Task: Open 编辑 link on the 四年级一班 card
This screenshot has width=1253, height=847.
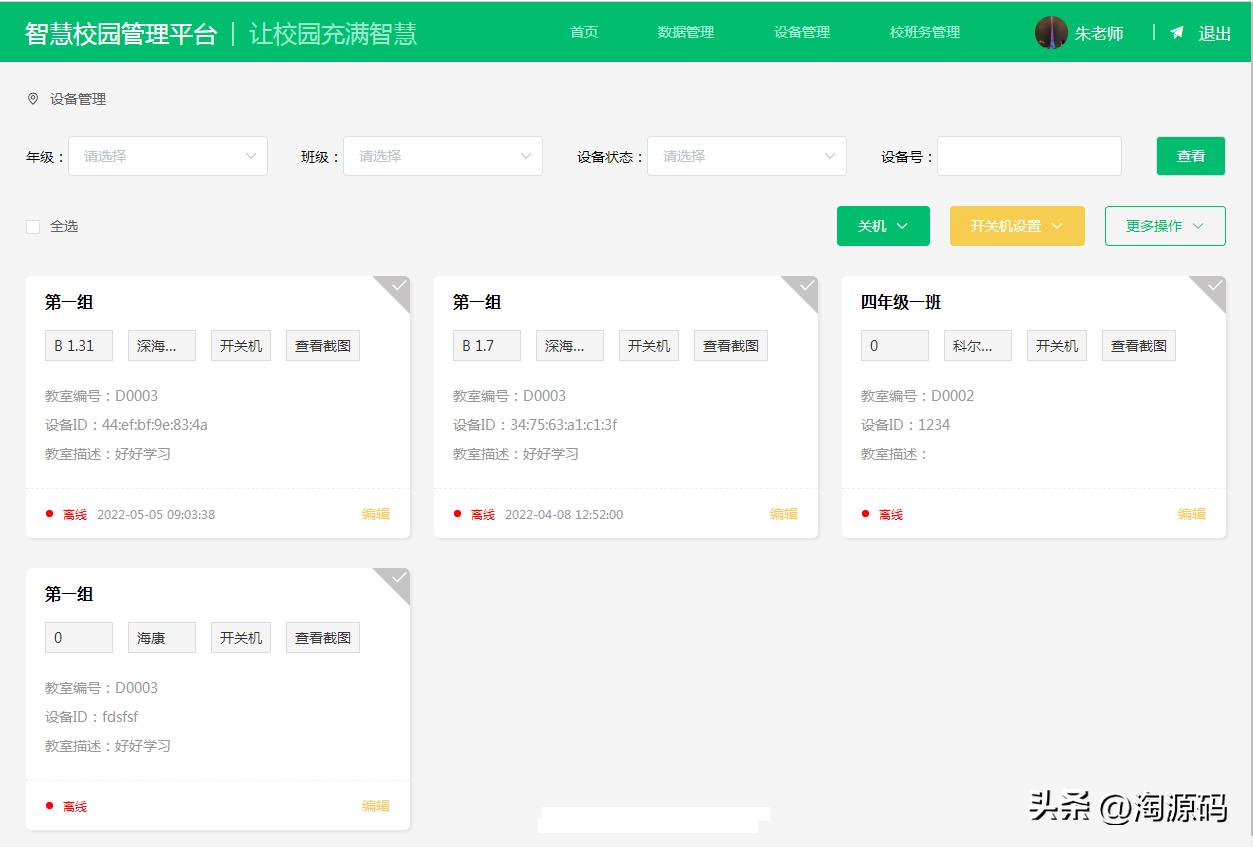Action: tap(1191, 514)
